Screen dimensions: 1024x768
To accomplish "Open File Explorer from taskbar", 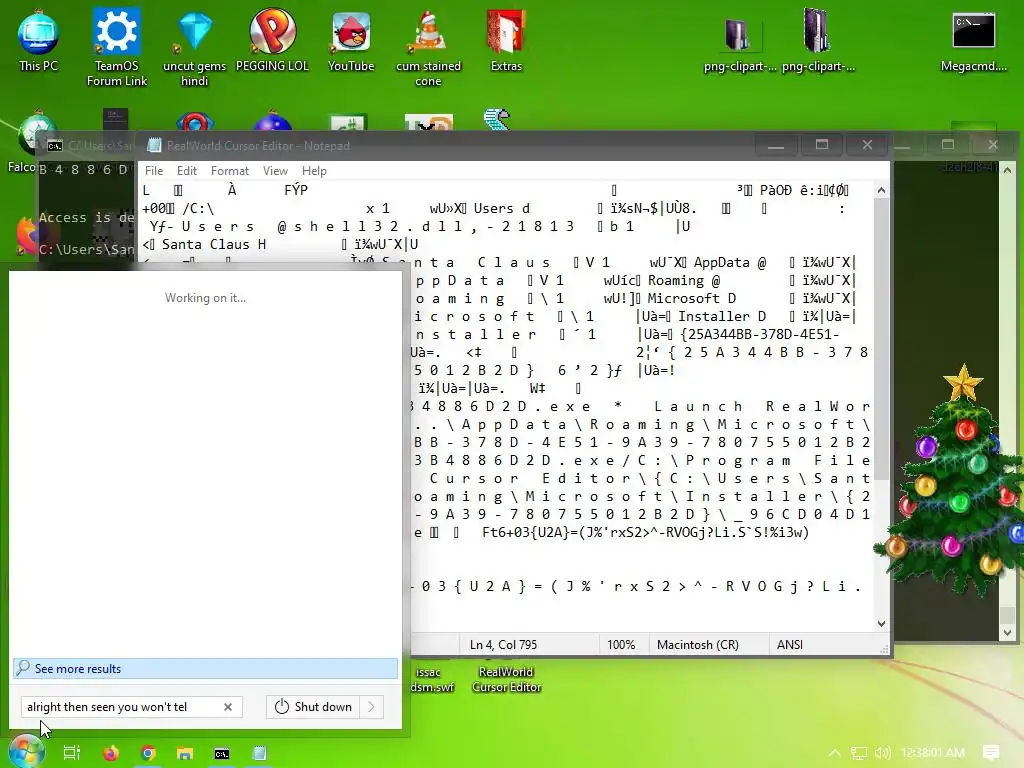I will point(185,753).
